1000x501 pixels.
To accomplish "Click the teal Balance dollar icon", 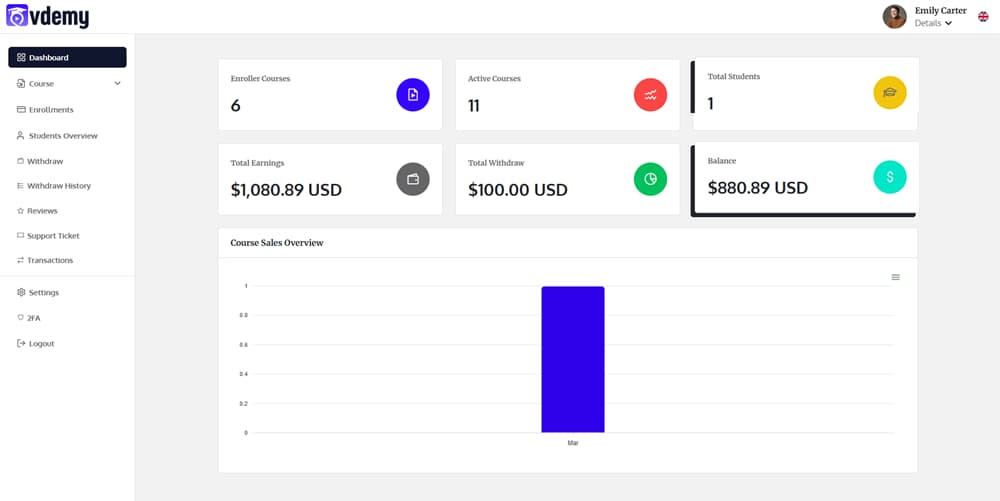I will (x=889, y=177).
